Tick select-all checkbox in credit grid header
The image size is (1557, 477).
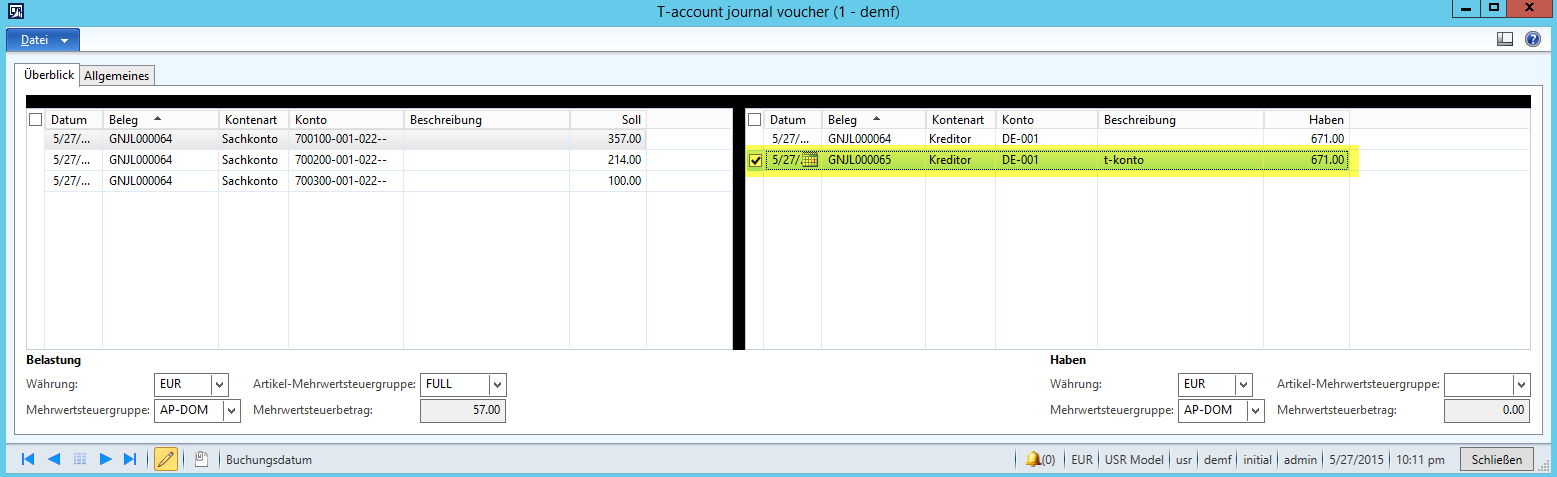click(x=756, y=120)
